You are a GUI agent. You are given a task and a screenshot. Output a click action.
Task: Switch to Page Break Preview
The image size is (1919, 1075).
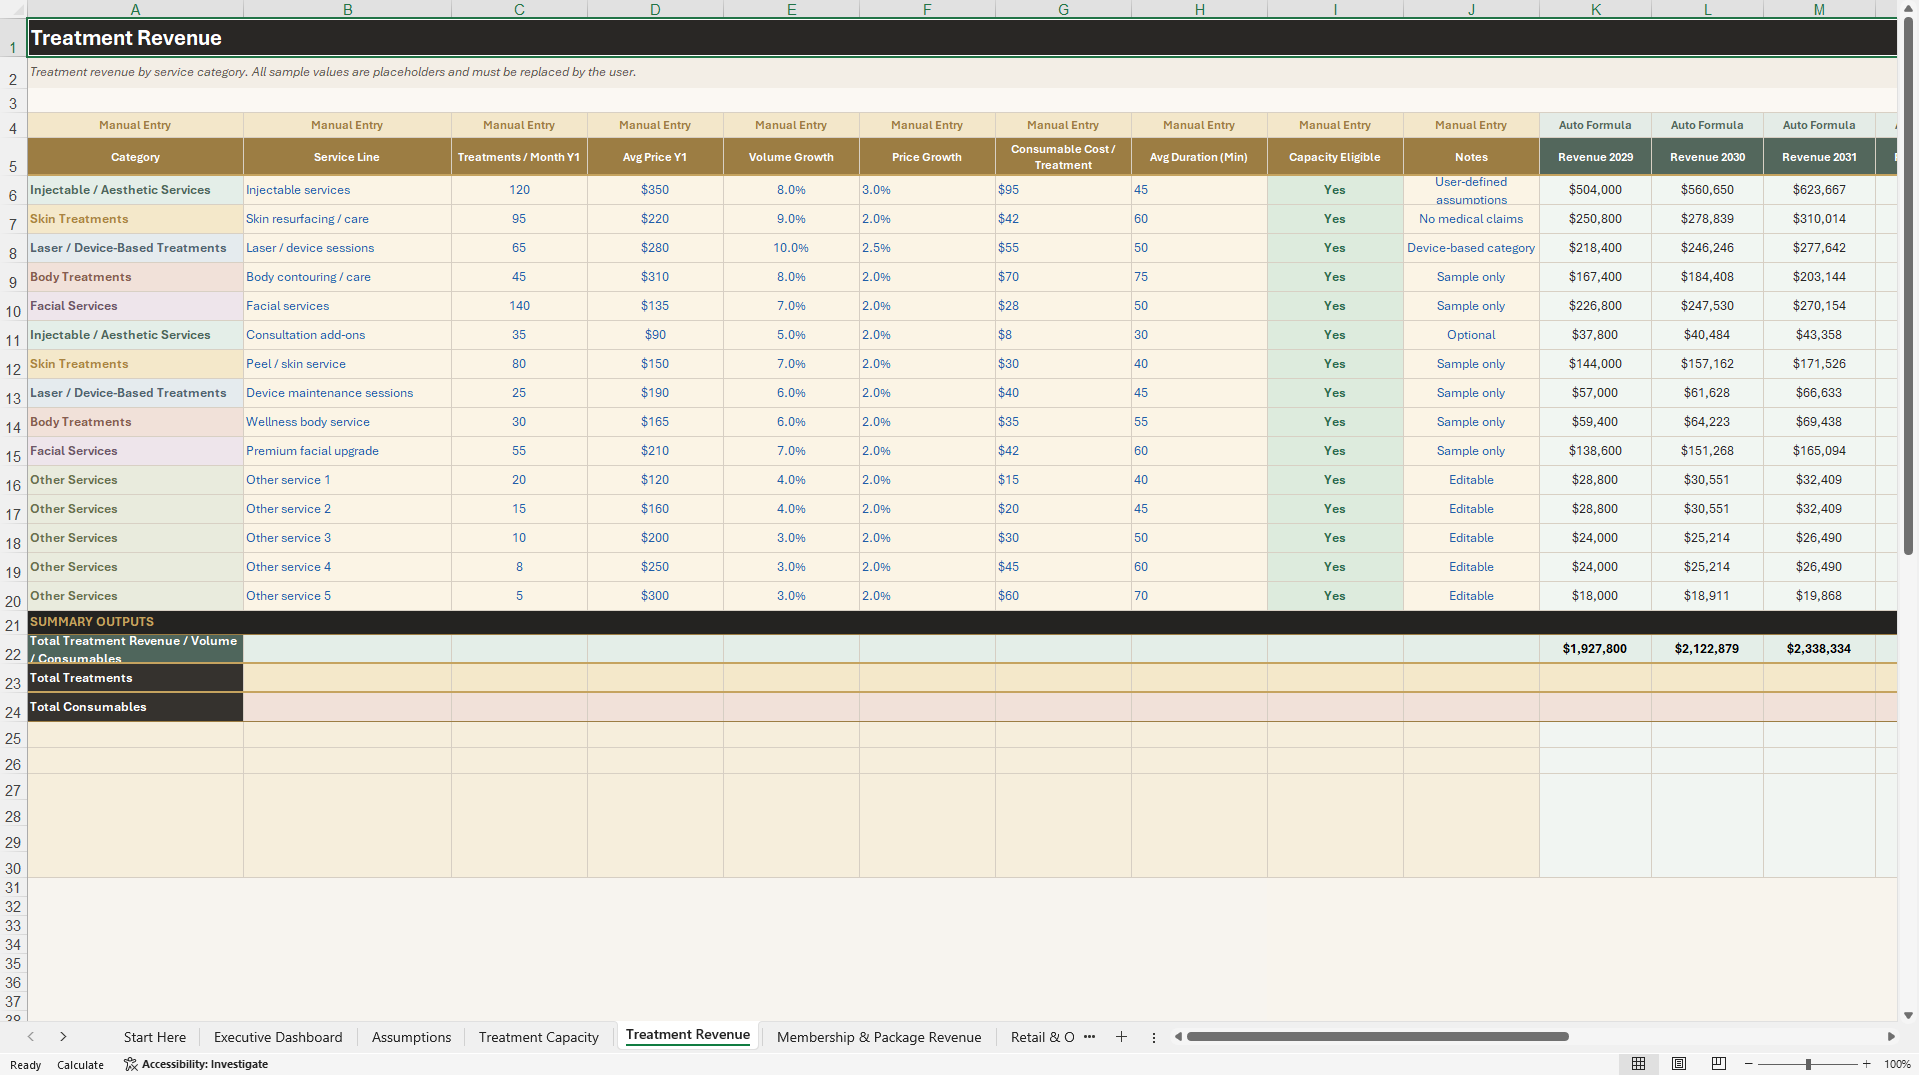pos(1719,1064)
